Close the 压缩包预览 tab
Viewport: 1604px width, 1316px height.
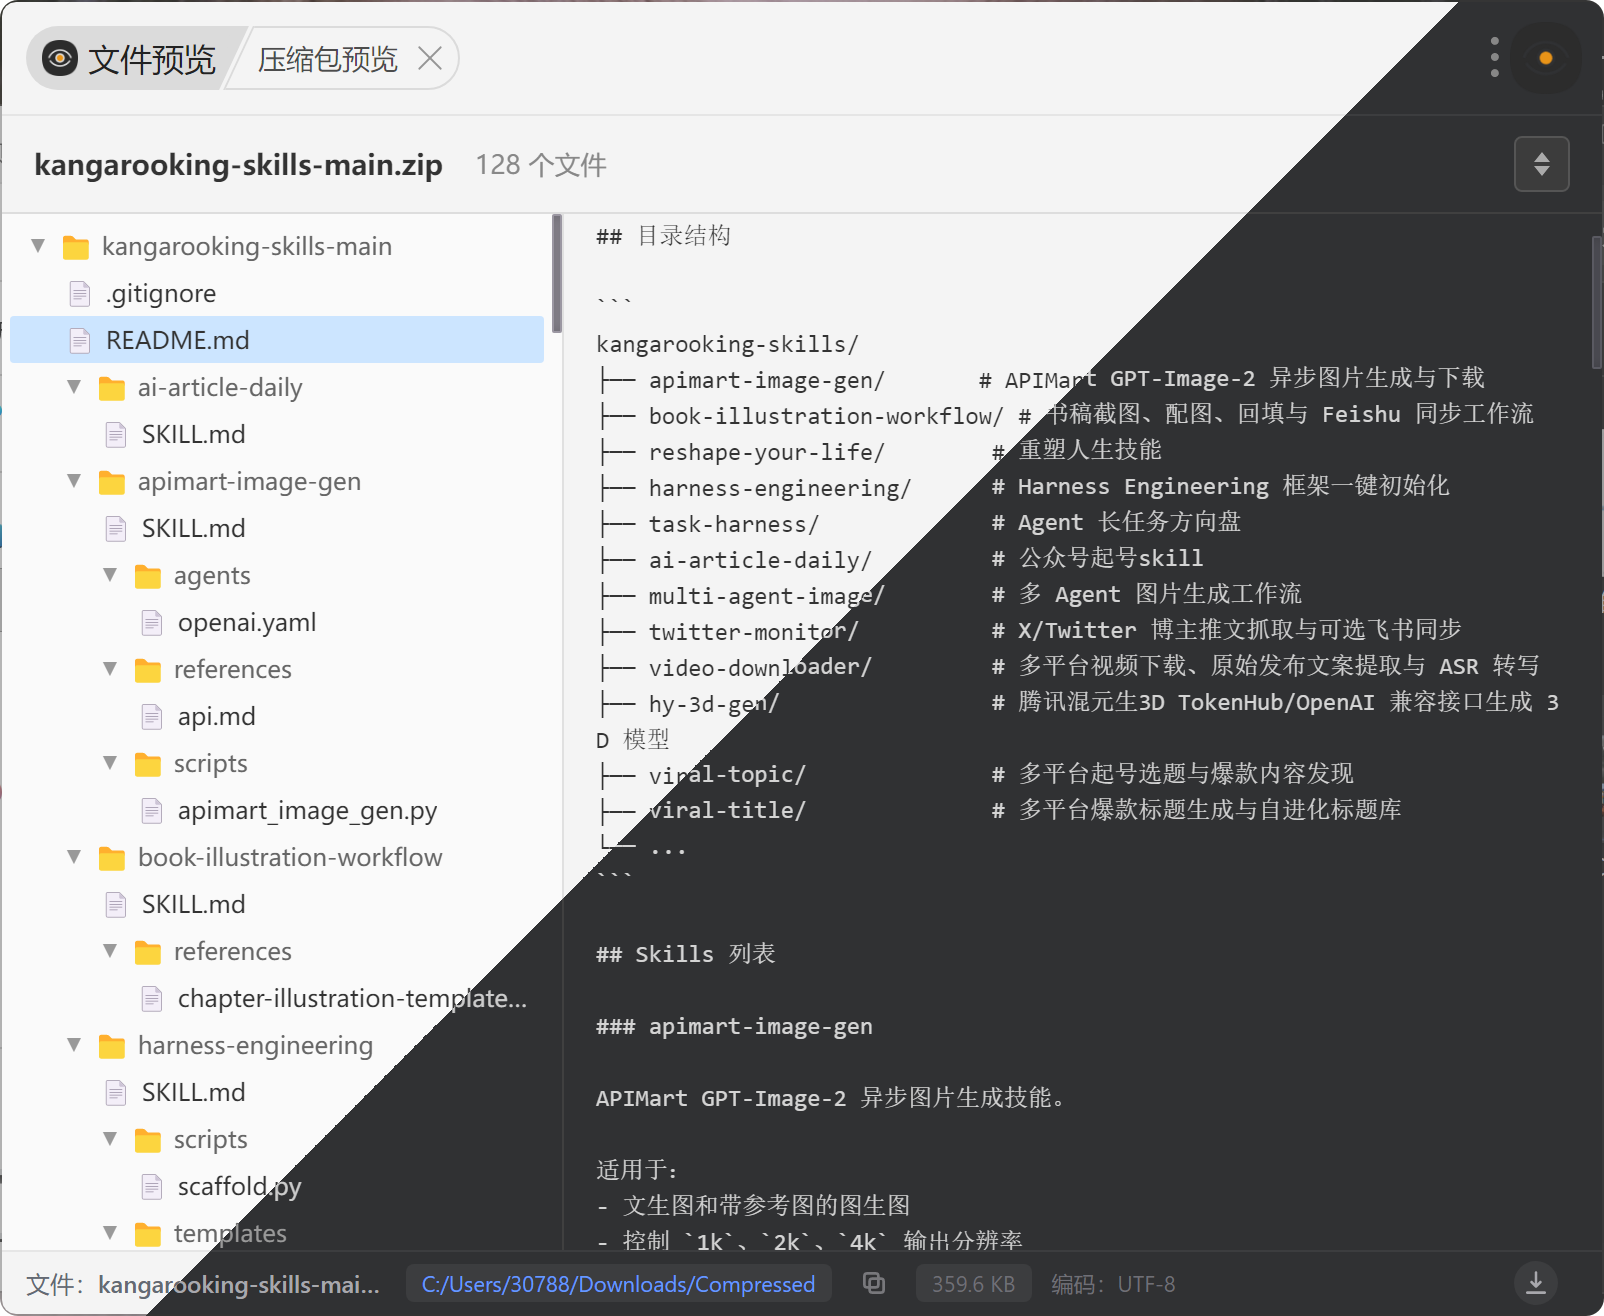pos(430,59)
